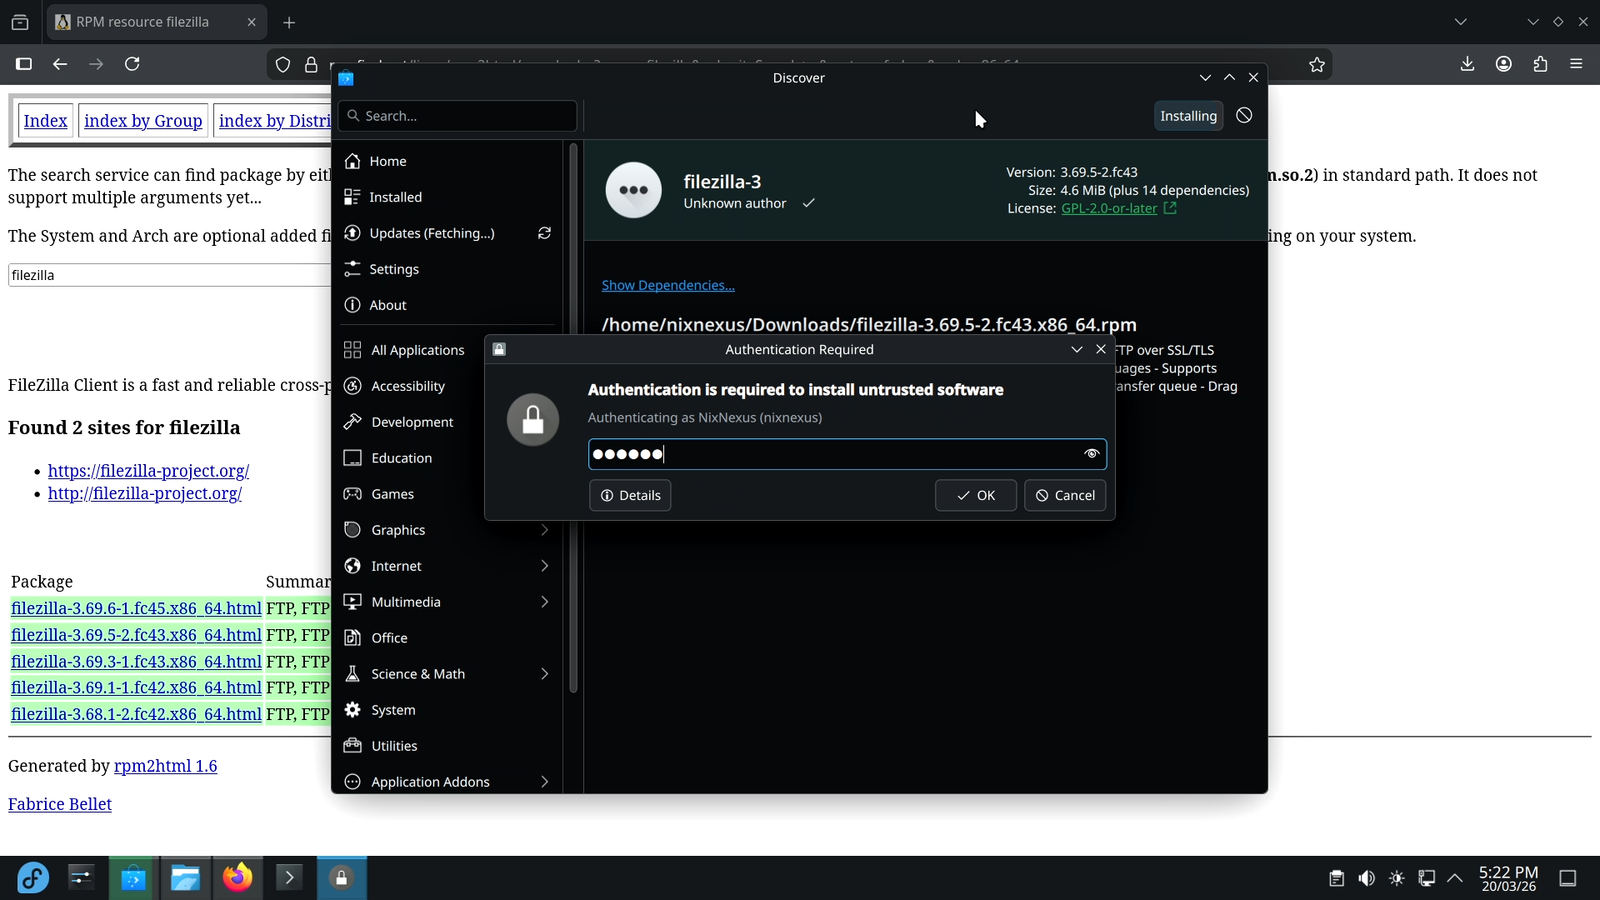The width and height of the screenshot is (1600, 900).
Task: Click the Utilities toolbox icon
Action: pos(352,746)
